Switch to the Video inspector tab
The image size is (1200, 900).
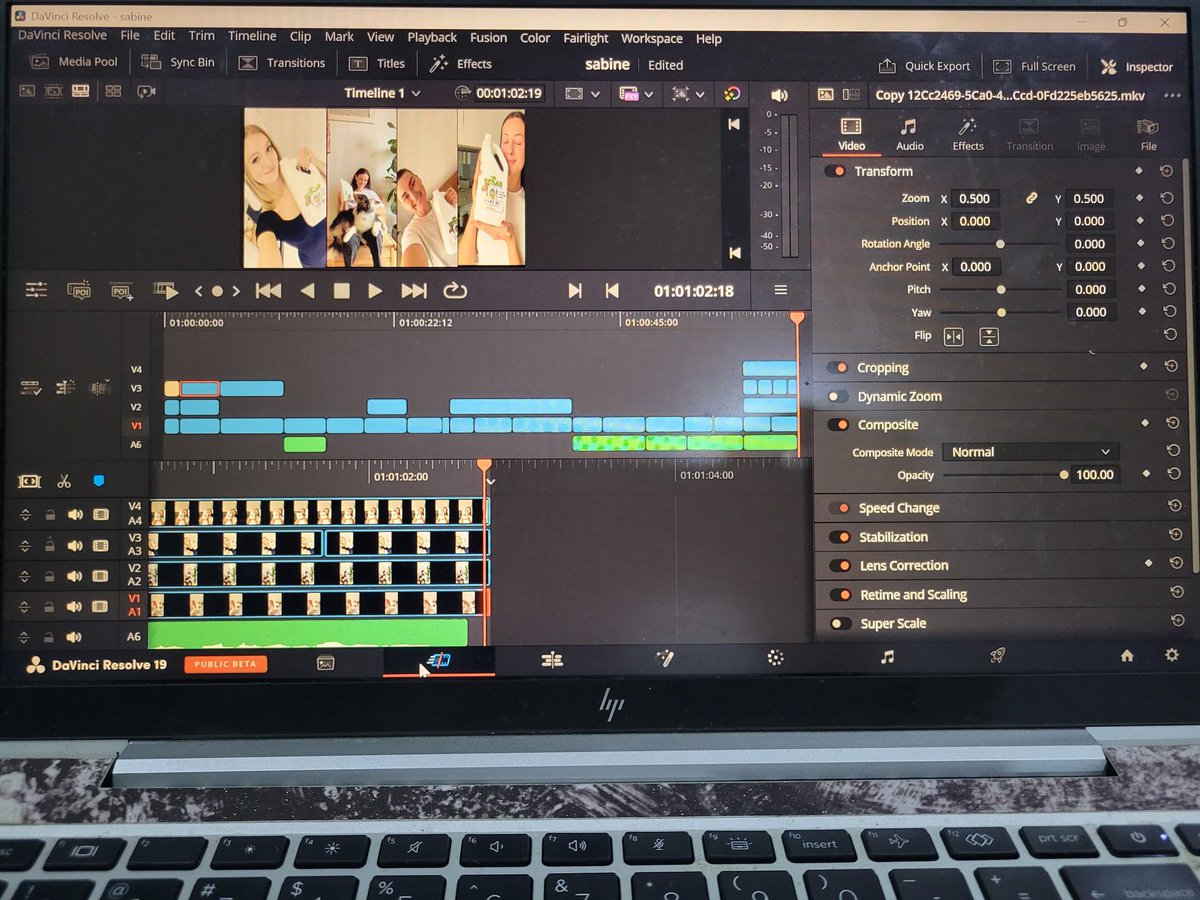click(851, 134)
